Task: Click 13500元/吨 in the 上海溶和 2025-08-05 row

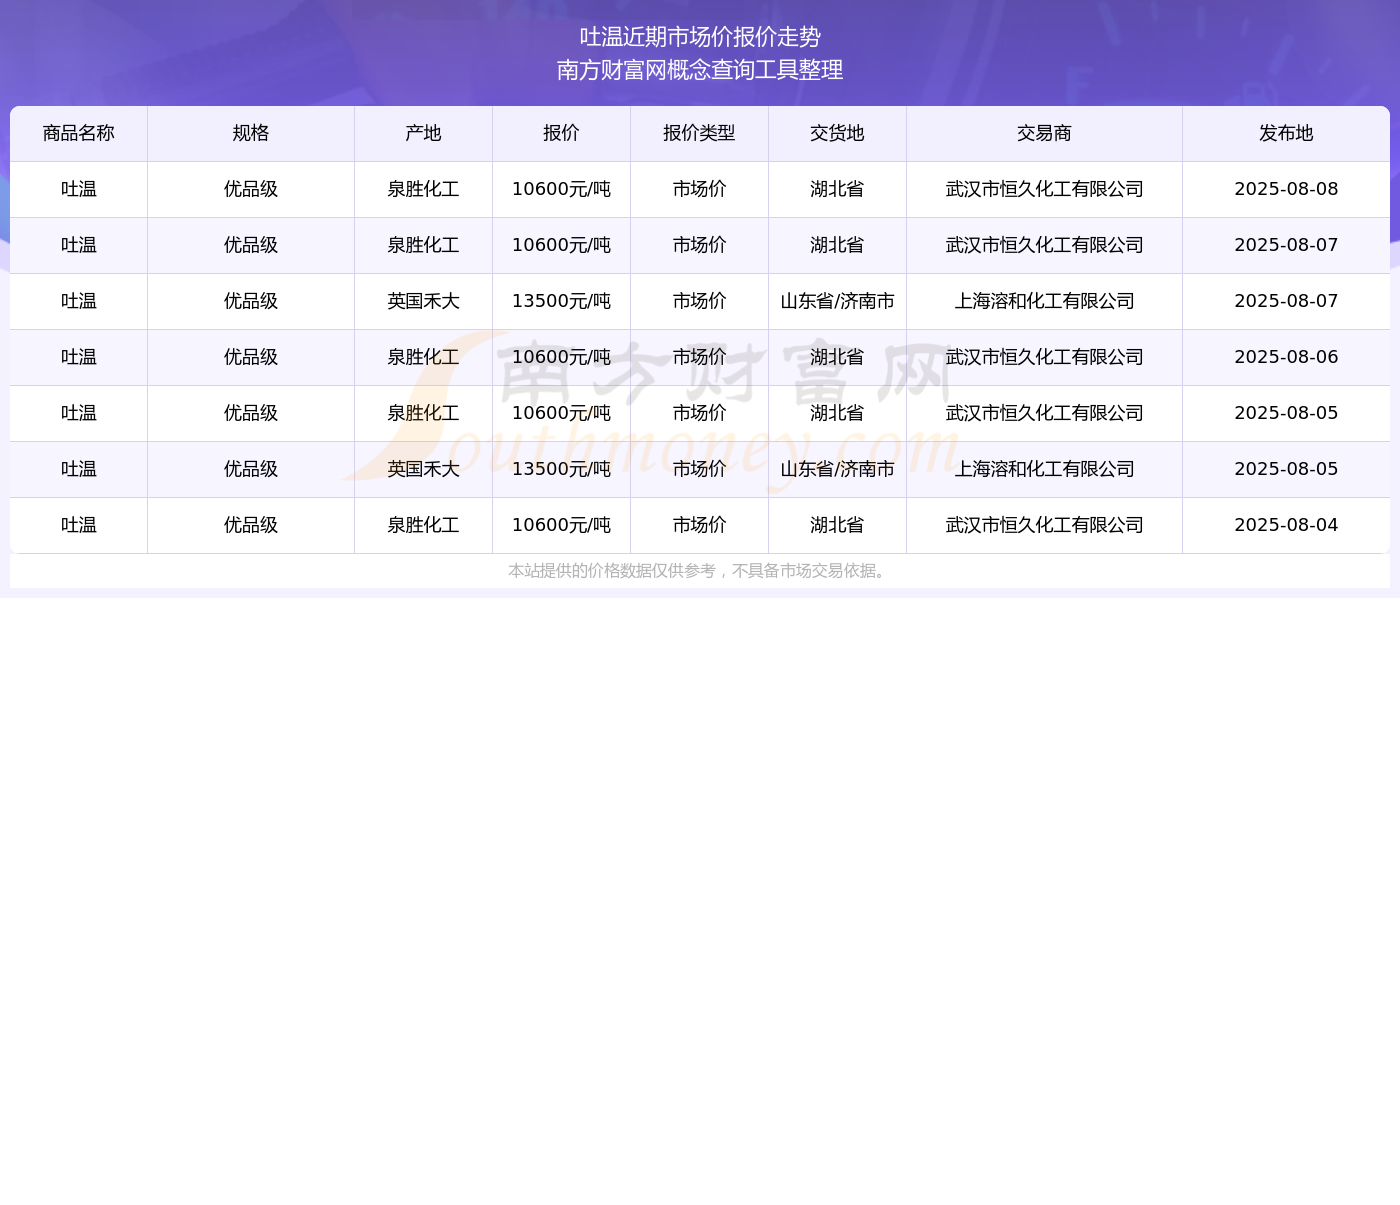Action: tap(561, 469)
